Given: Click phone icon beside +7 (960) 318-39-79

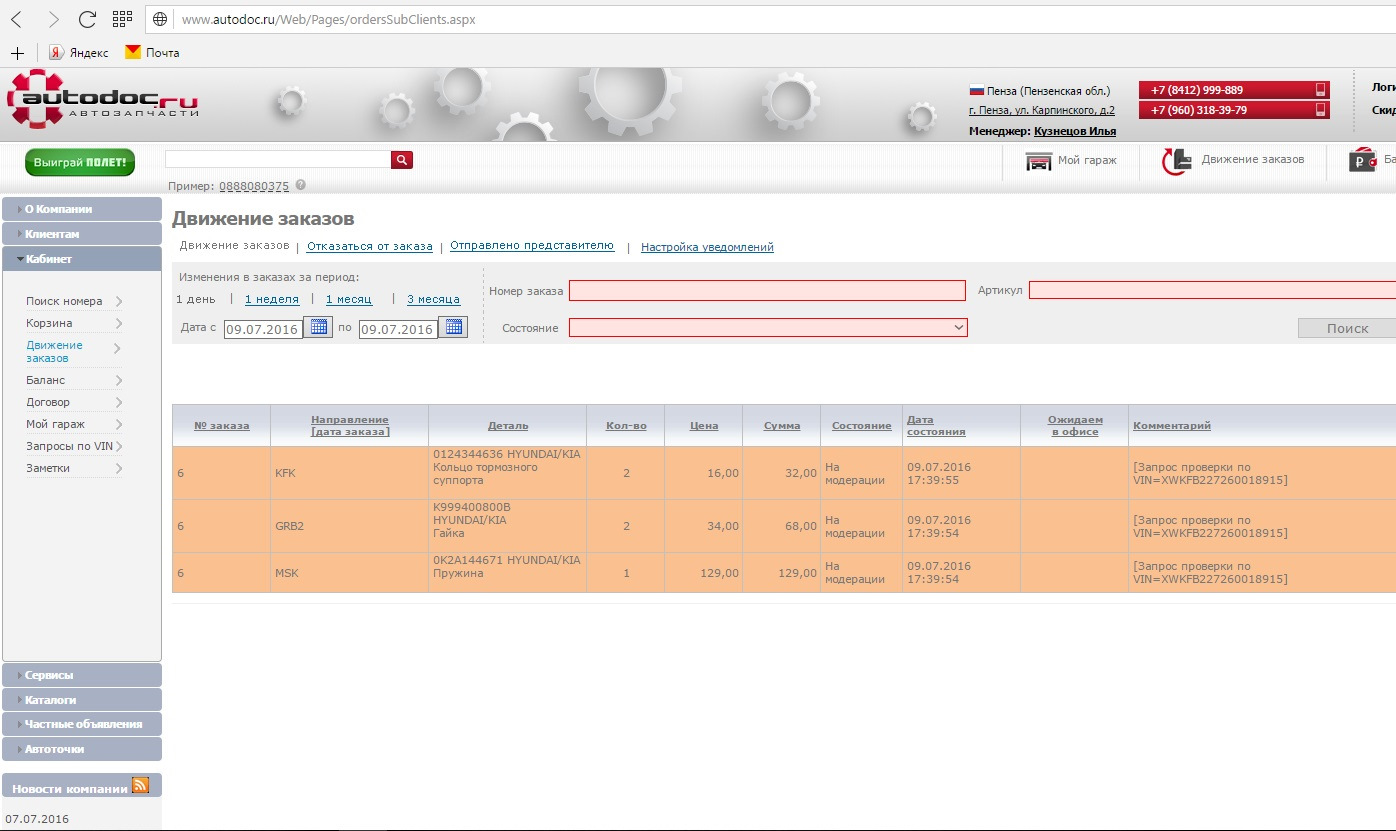Looking at the screenshot, I should (1320, 110).
